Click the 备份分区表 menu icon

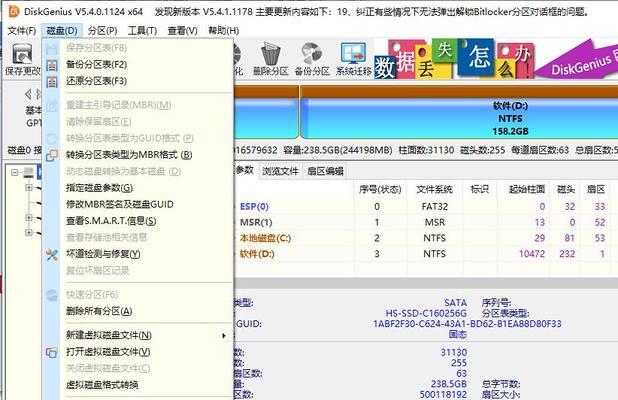pos(52,65)
